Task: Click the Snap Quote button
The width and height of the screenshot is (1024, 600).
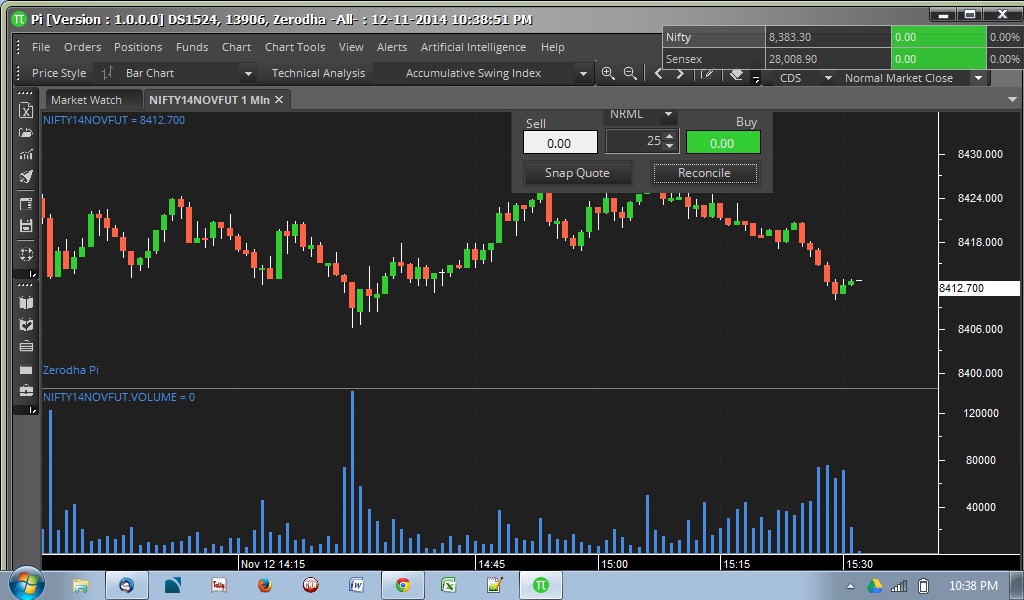Action: 577,173
